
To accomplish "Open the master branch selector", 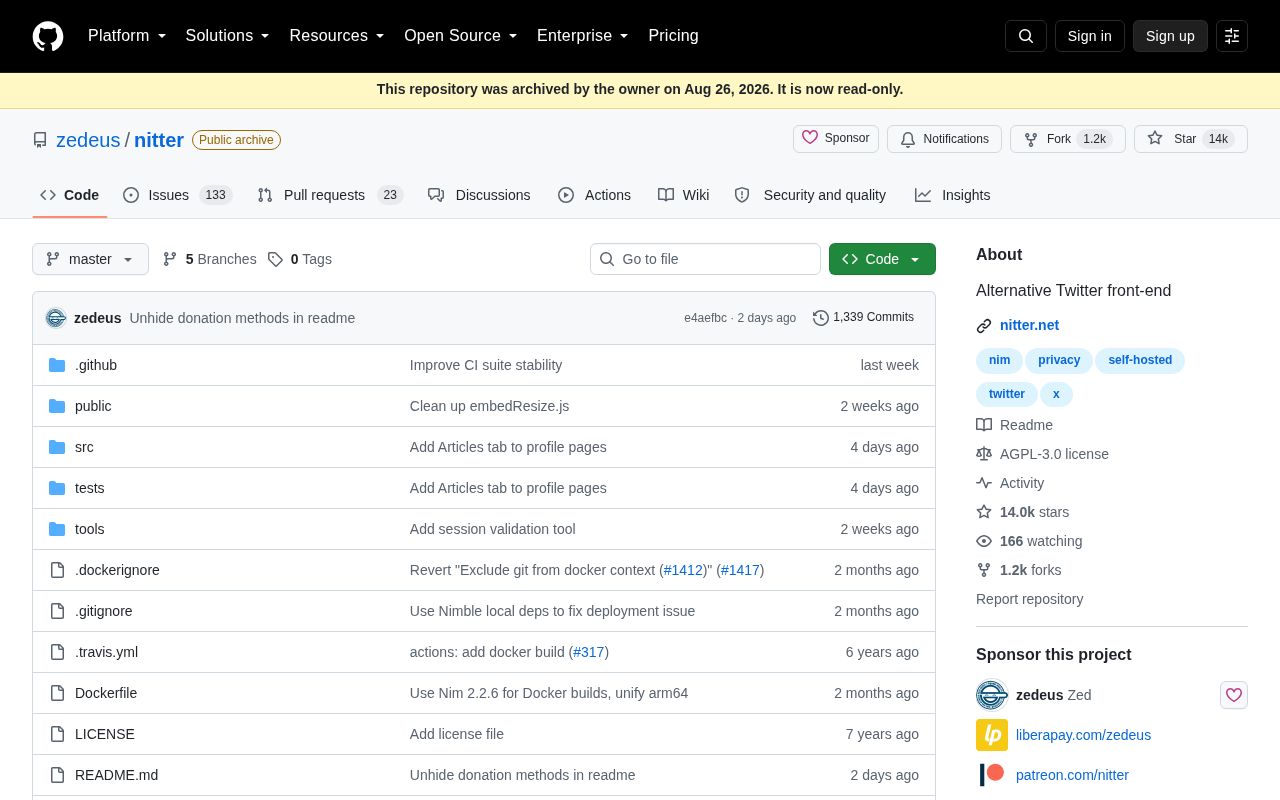I will point(90,259).
